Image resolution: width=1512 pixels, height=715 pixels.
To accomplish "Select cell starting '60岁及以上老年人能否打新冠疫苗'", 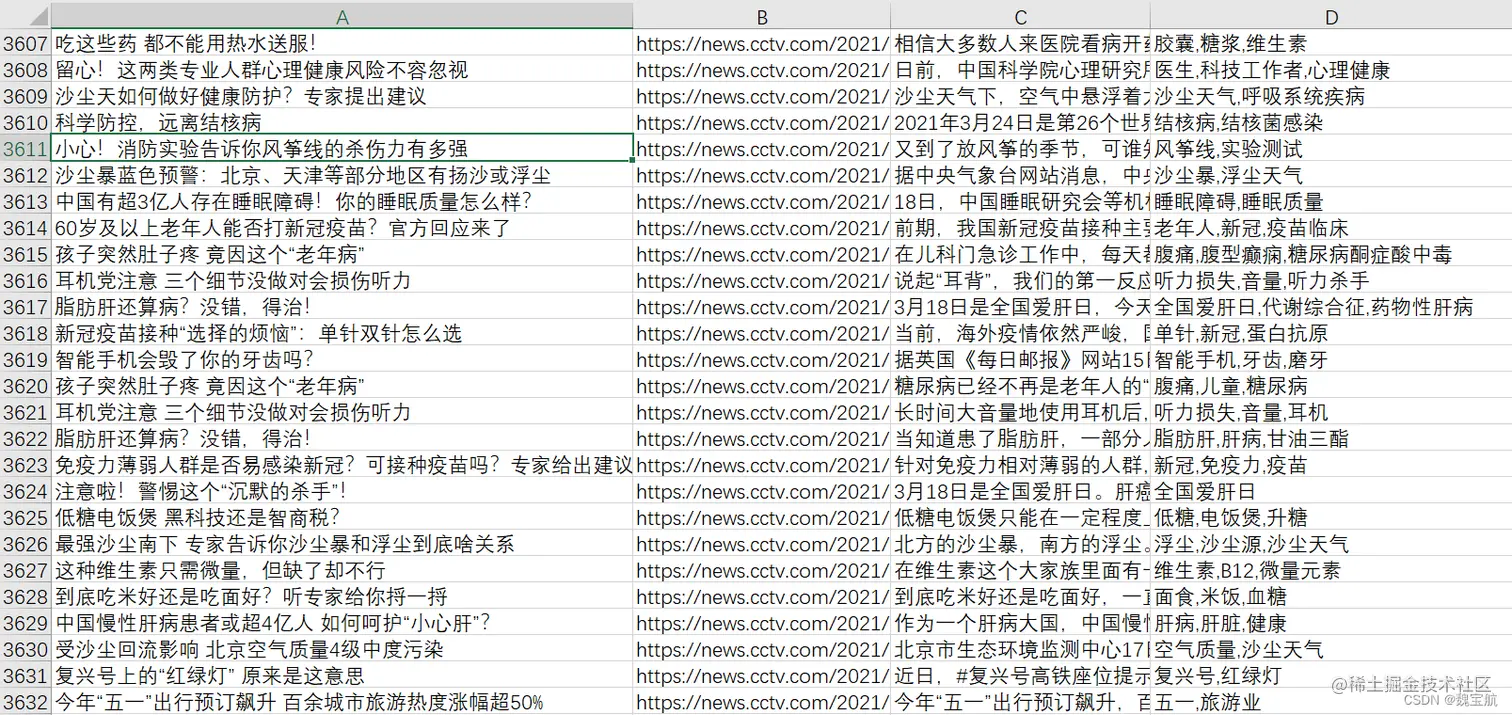I will click(342, 228).
